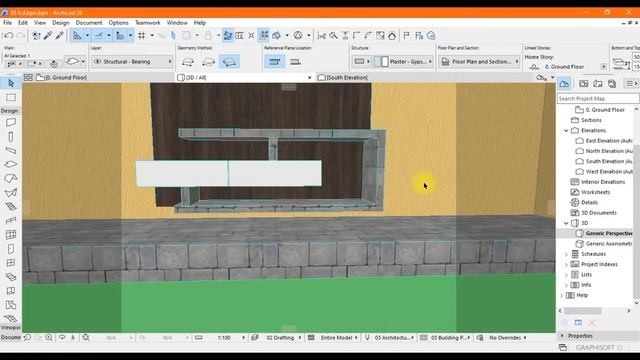Open the View Map icon in the navigator
Screen dimensions: 640x360
click(584, 84)
